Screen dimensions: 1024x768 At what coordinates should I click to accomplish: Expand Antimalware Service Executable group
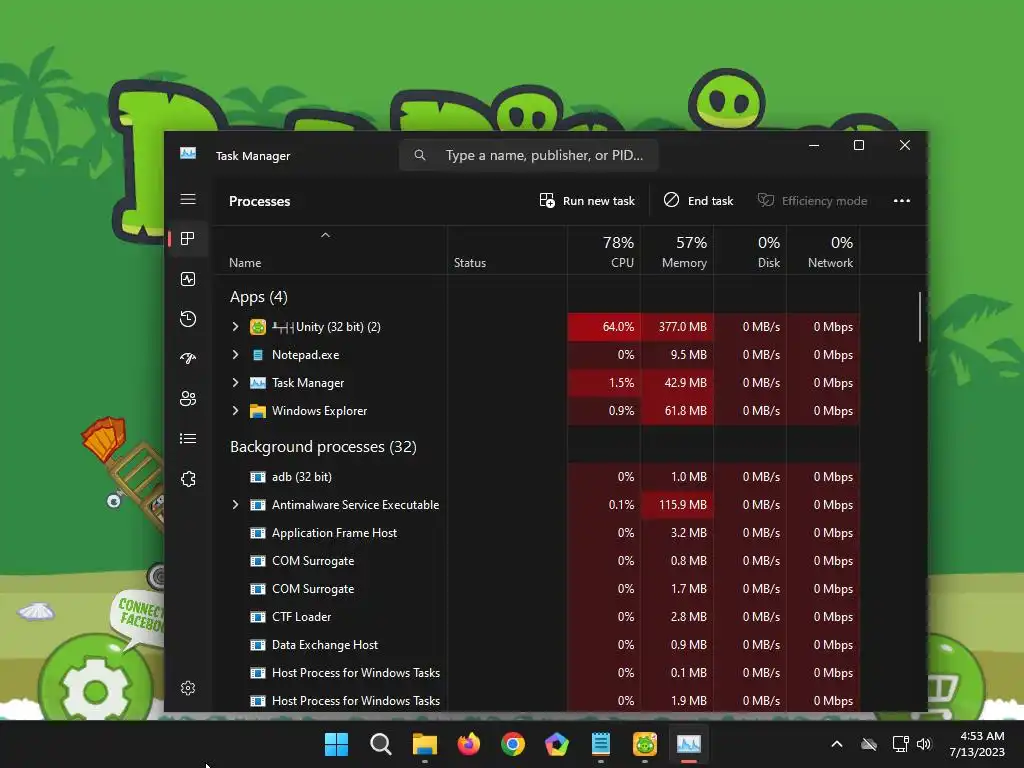(235, 505)
